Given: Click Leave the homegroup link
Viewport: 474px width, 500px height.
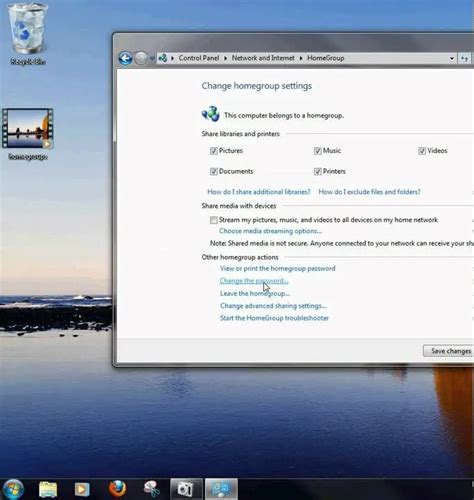Looking at the screenshot, I should click(255, 293).
